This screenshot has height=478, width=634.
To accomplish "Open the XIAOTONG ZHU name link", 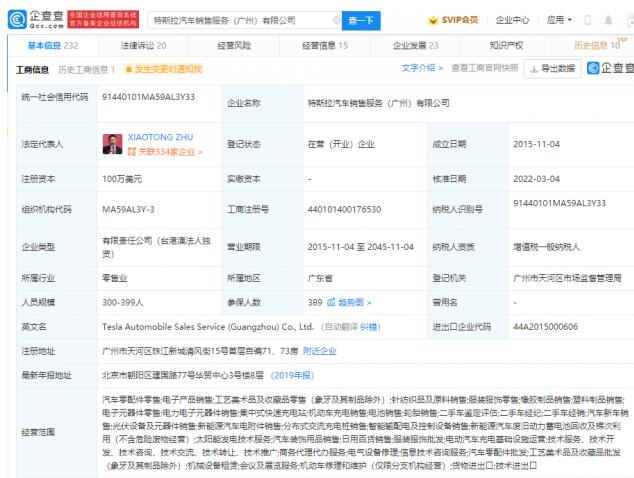I will (x=160, y=137).
